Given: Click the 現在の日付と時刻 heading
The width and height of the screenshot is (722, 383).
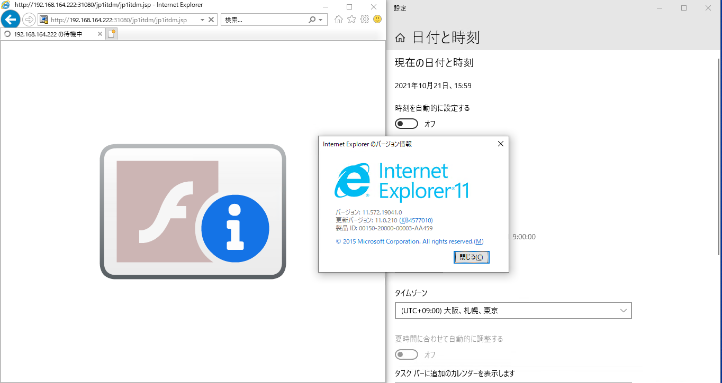Looking at the screenshot, I should tap(434, 63).
